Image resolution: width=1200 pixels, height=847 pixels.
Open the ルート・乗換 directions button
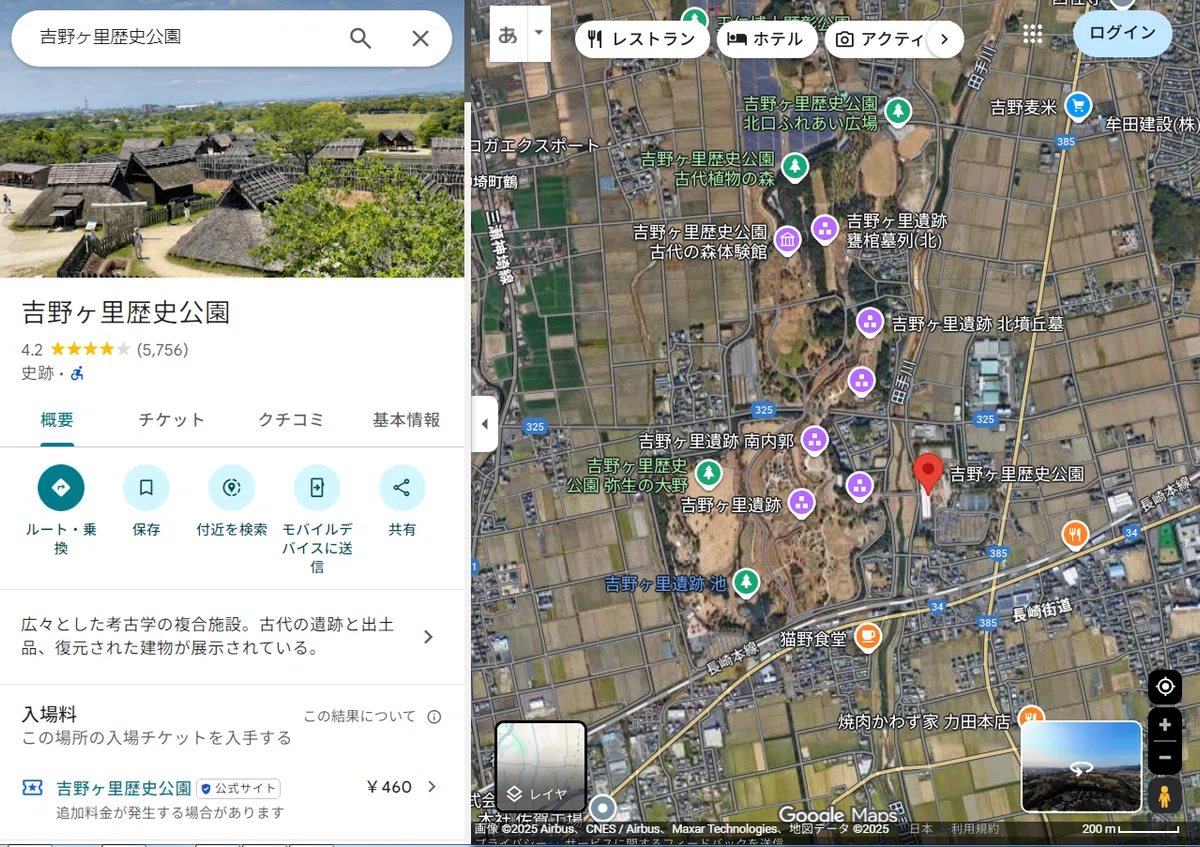click(61, 488)
